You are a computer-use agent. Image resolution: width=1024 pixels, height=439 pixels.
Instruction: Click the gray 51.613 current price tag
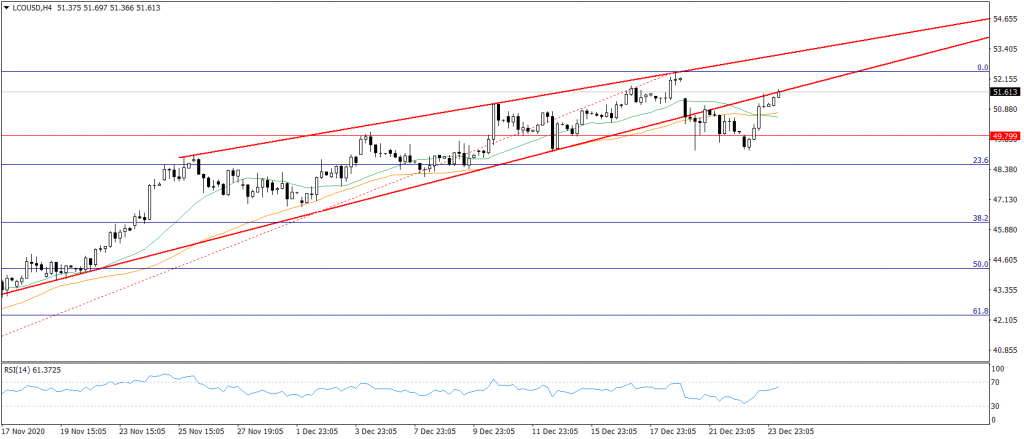point(1004,91)
